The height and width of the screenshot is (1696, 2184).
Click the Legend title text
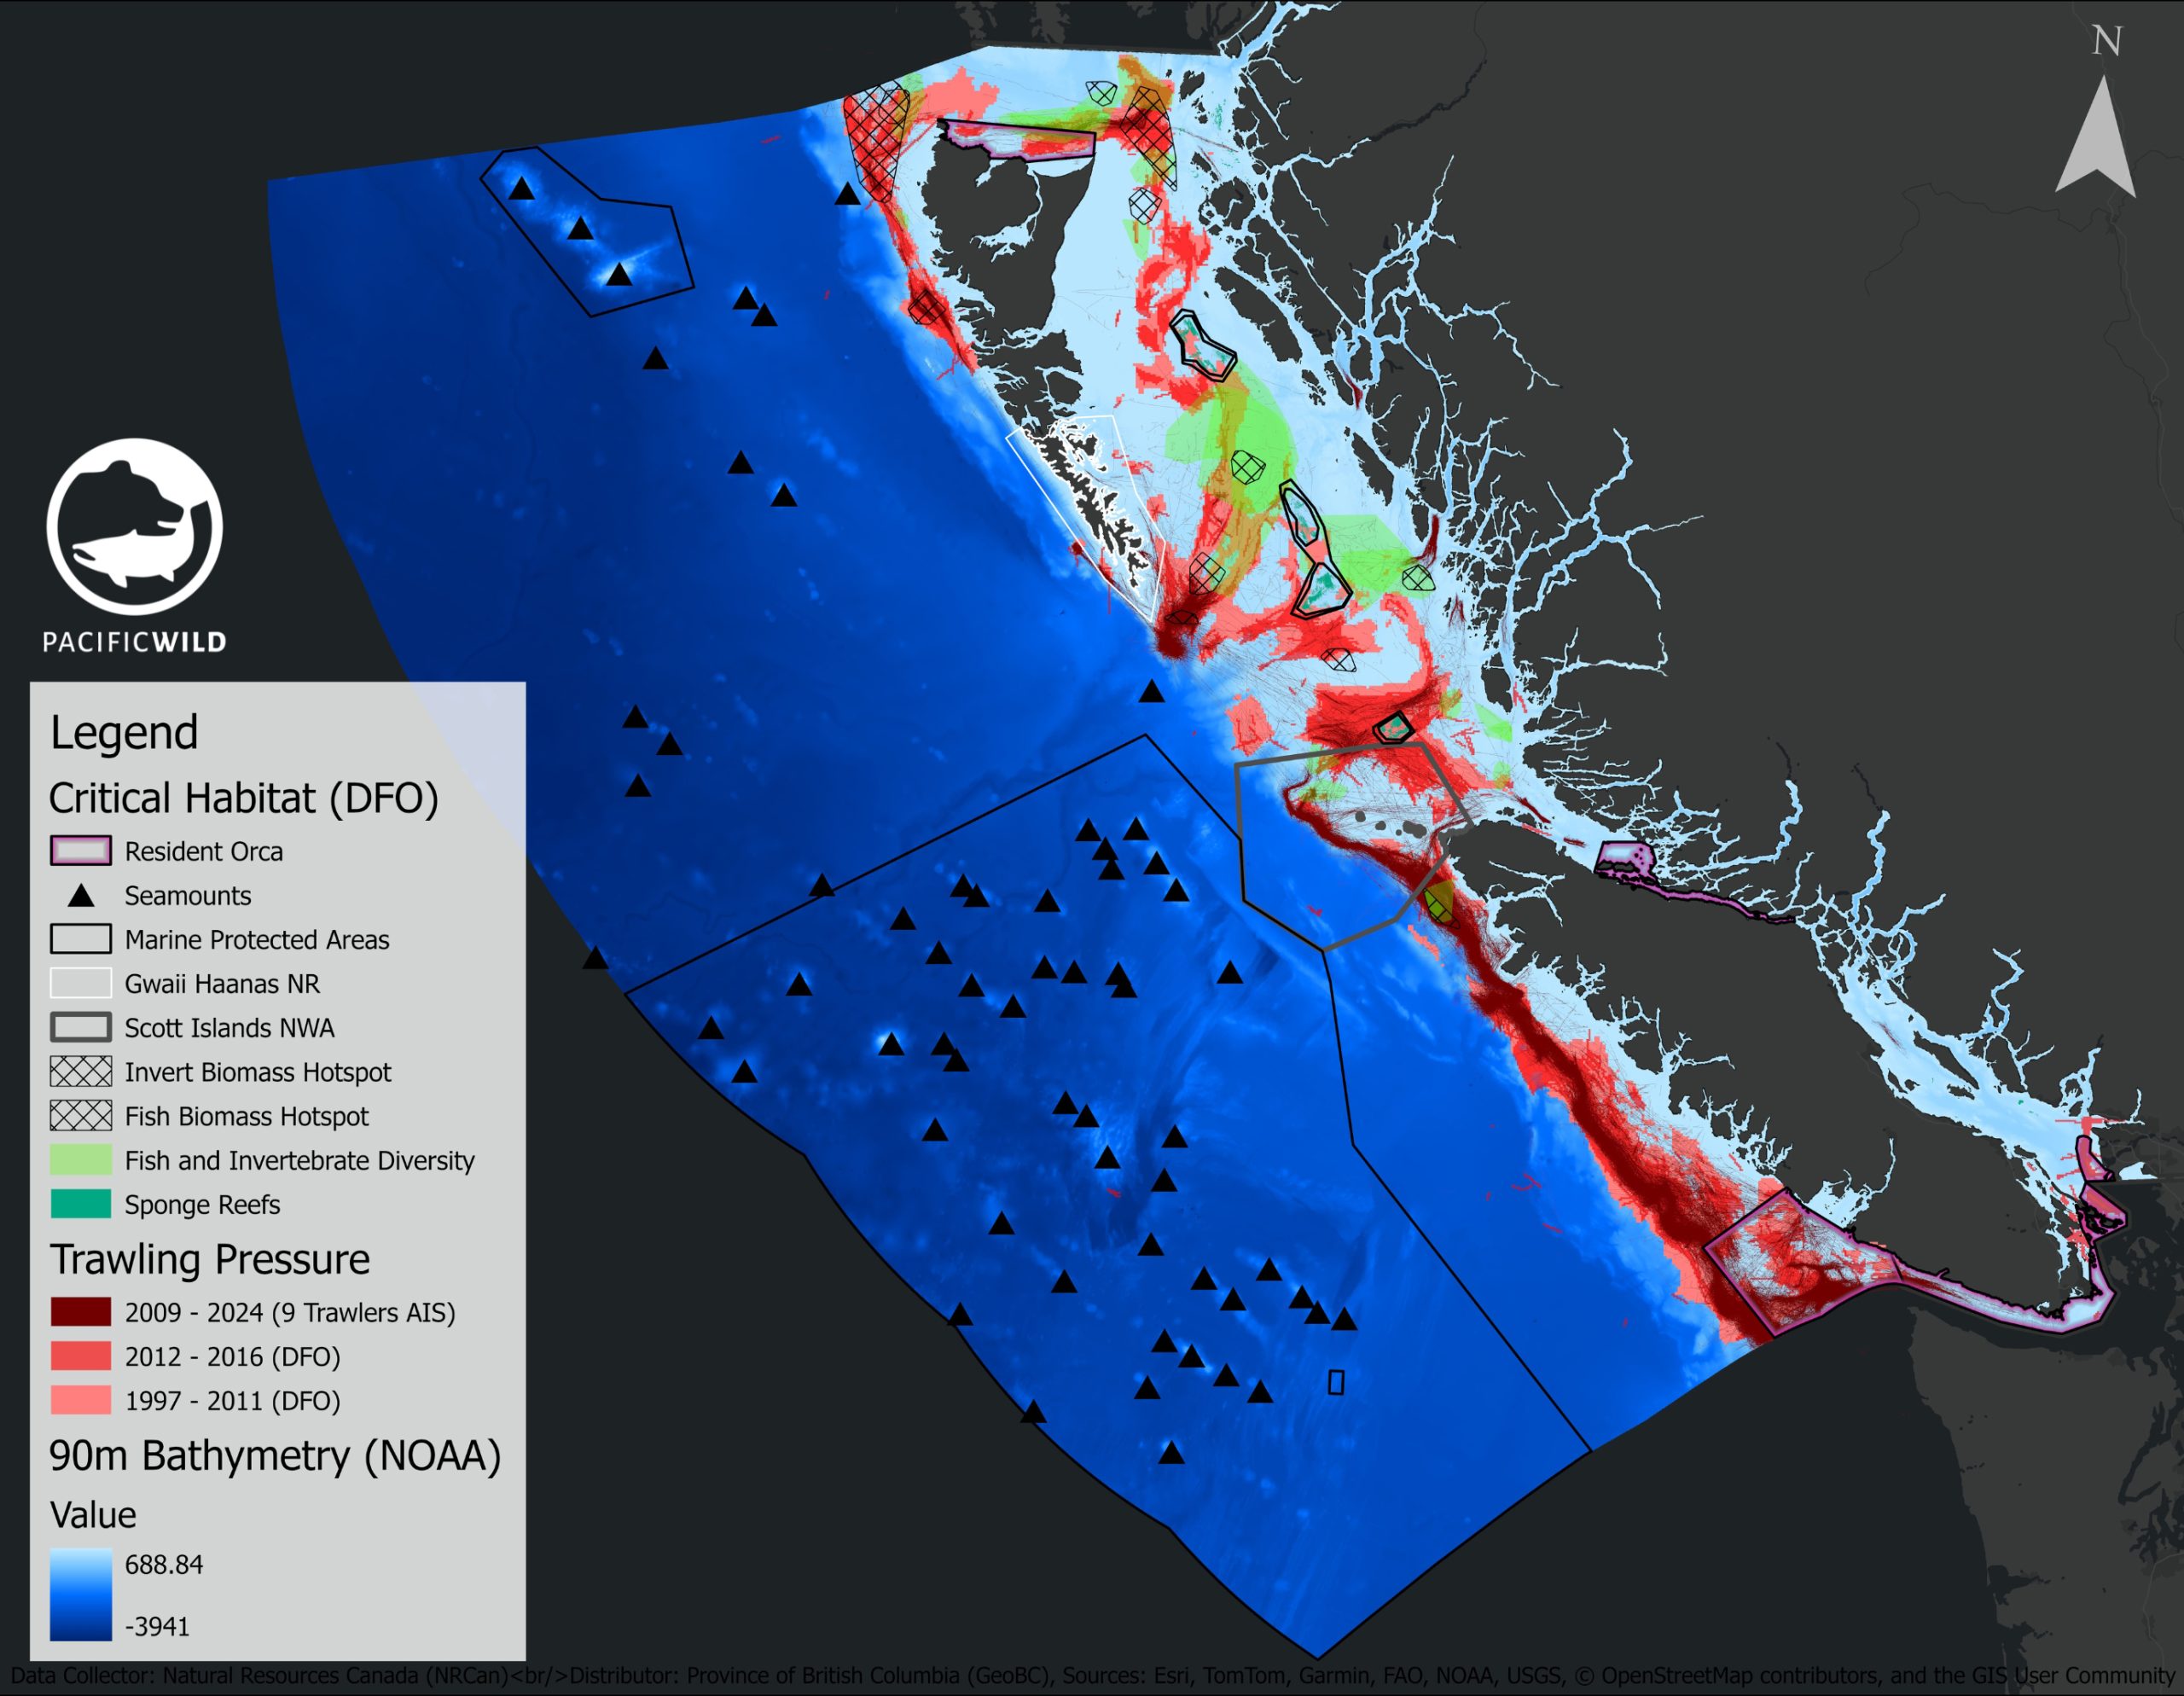pyautogui.click(x=124, y=733)
